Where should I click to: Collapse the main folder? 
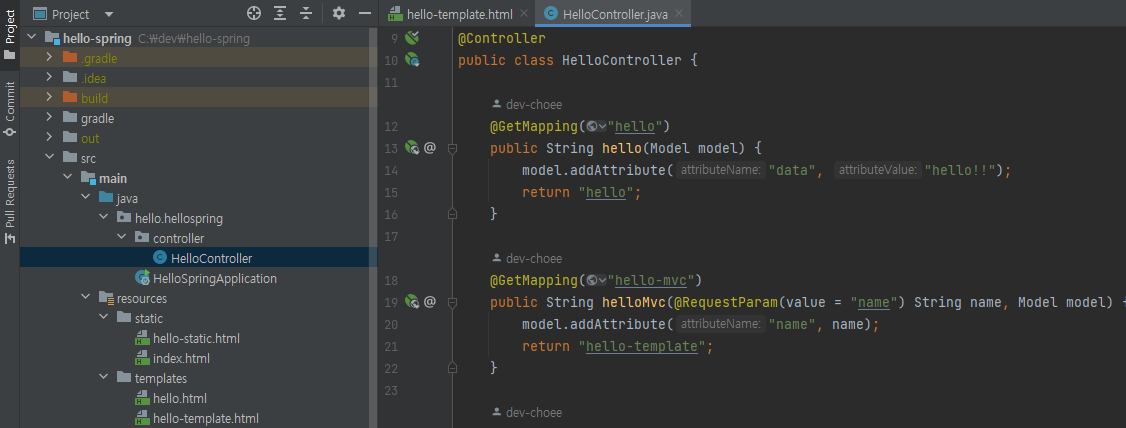(x=67, y=178)
